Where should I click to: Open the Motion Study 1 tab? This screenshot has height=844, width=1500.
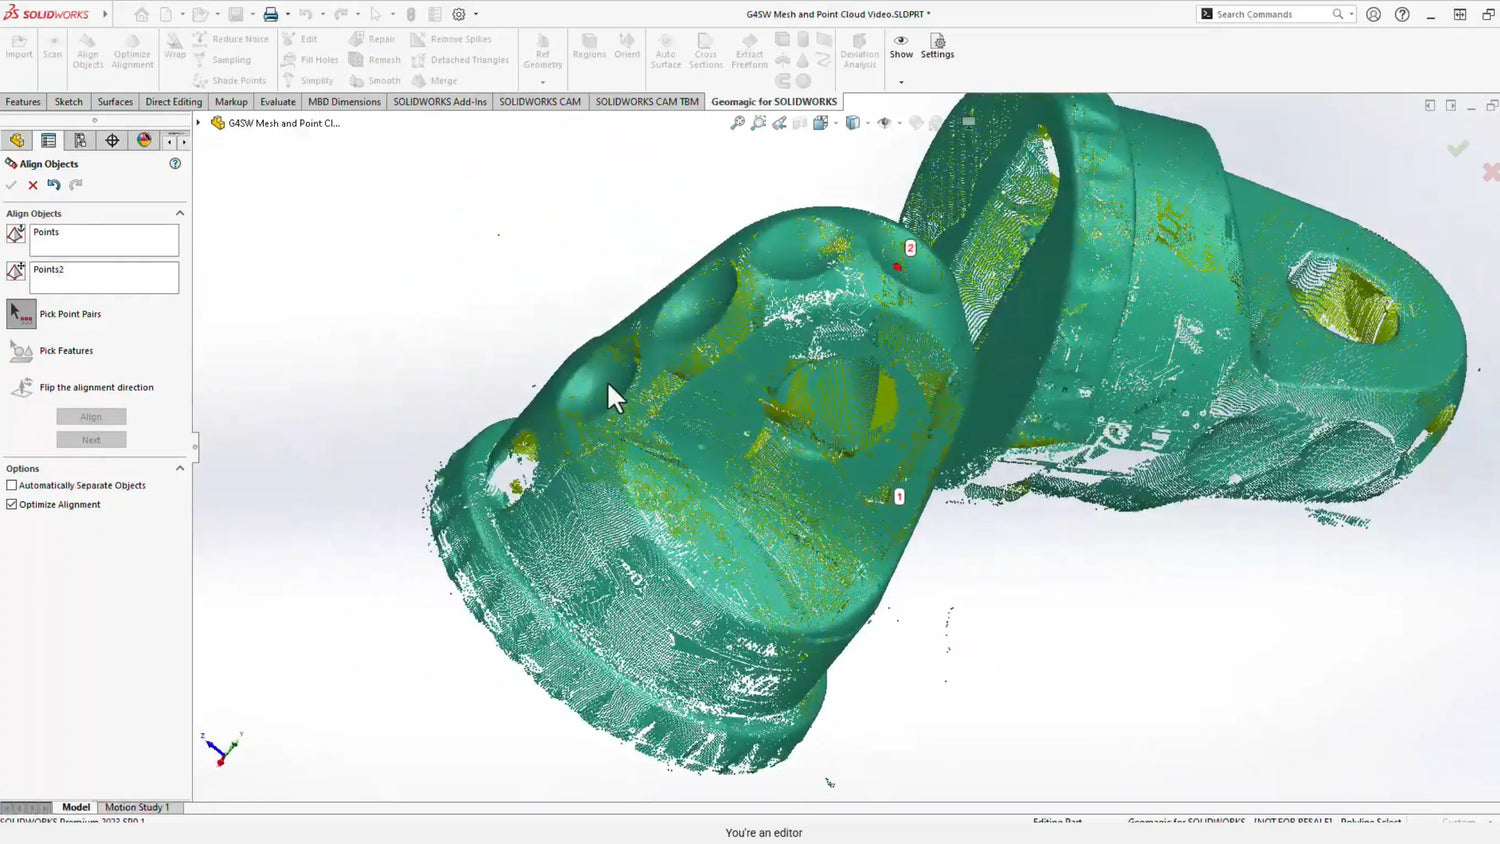[x=137, y=807]
